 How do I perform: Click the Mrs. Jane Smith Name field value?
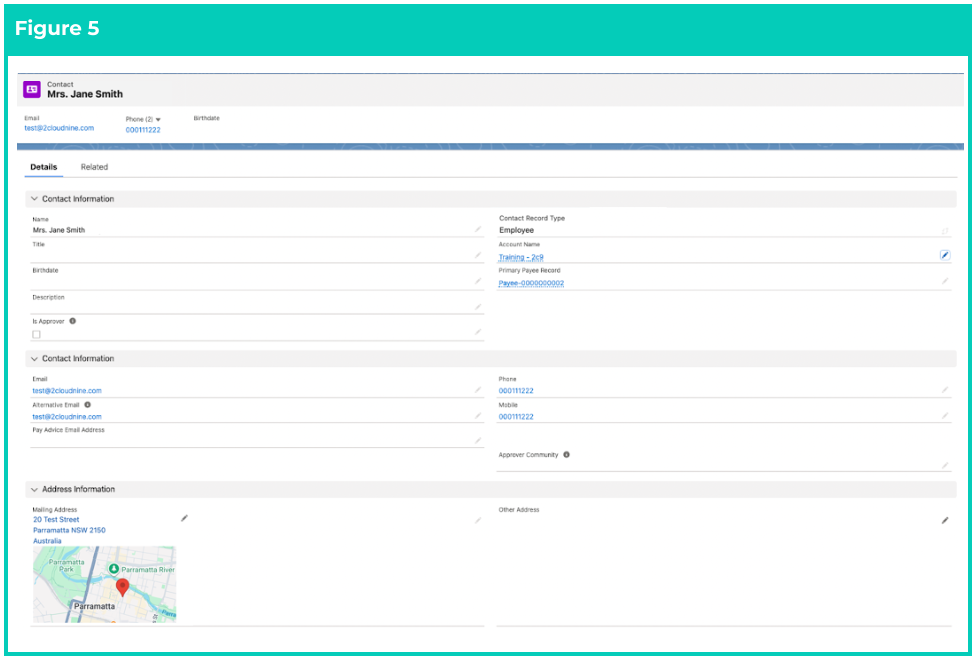[59, 230]
